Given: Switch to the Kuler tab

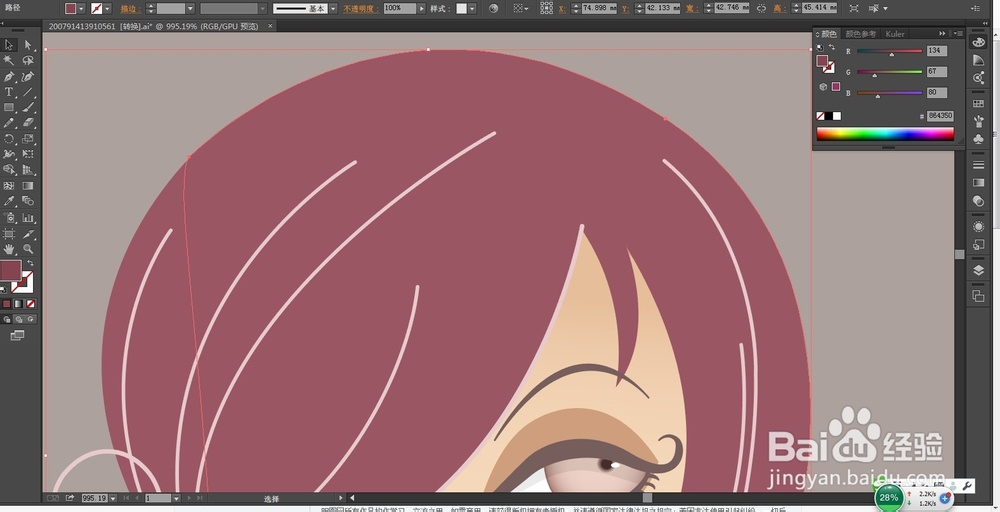Looking at the screenshot, I should click(x=895, y=34).
